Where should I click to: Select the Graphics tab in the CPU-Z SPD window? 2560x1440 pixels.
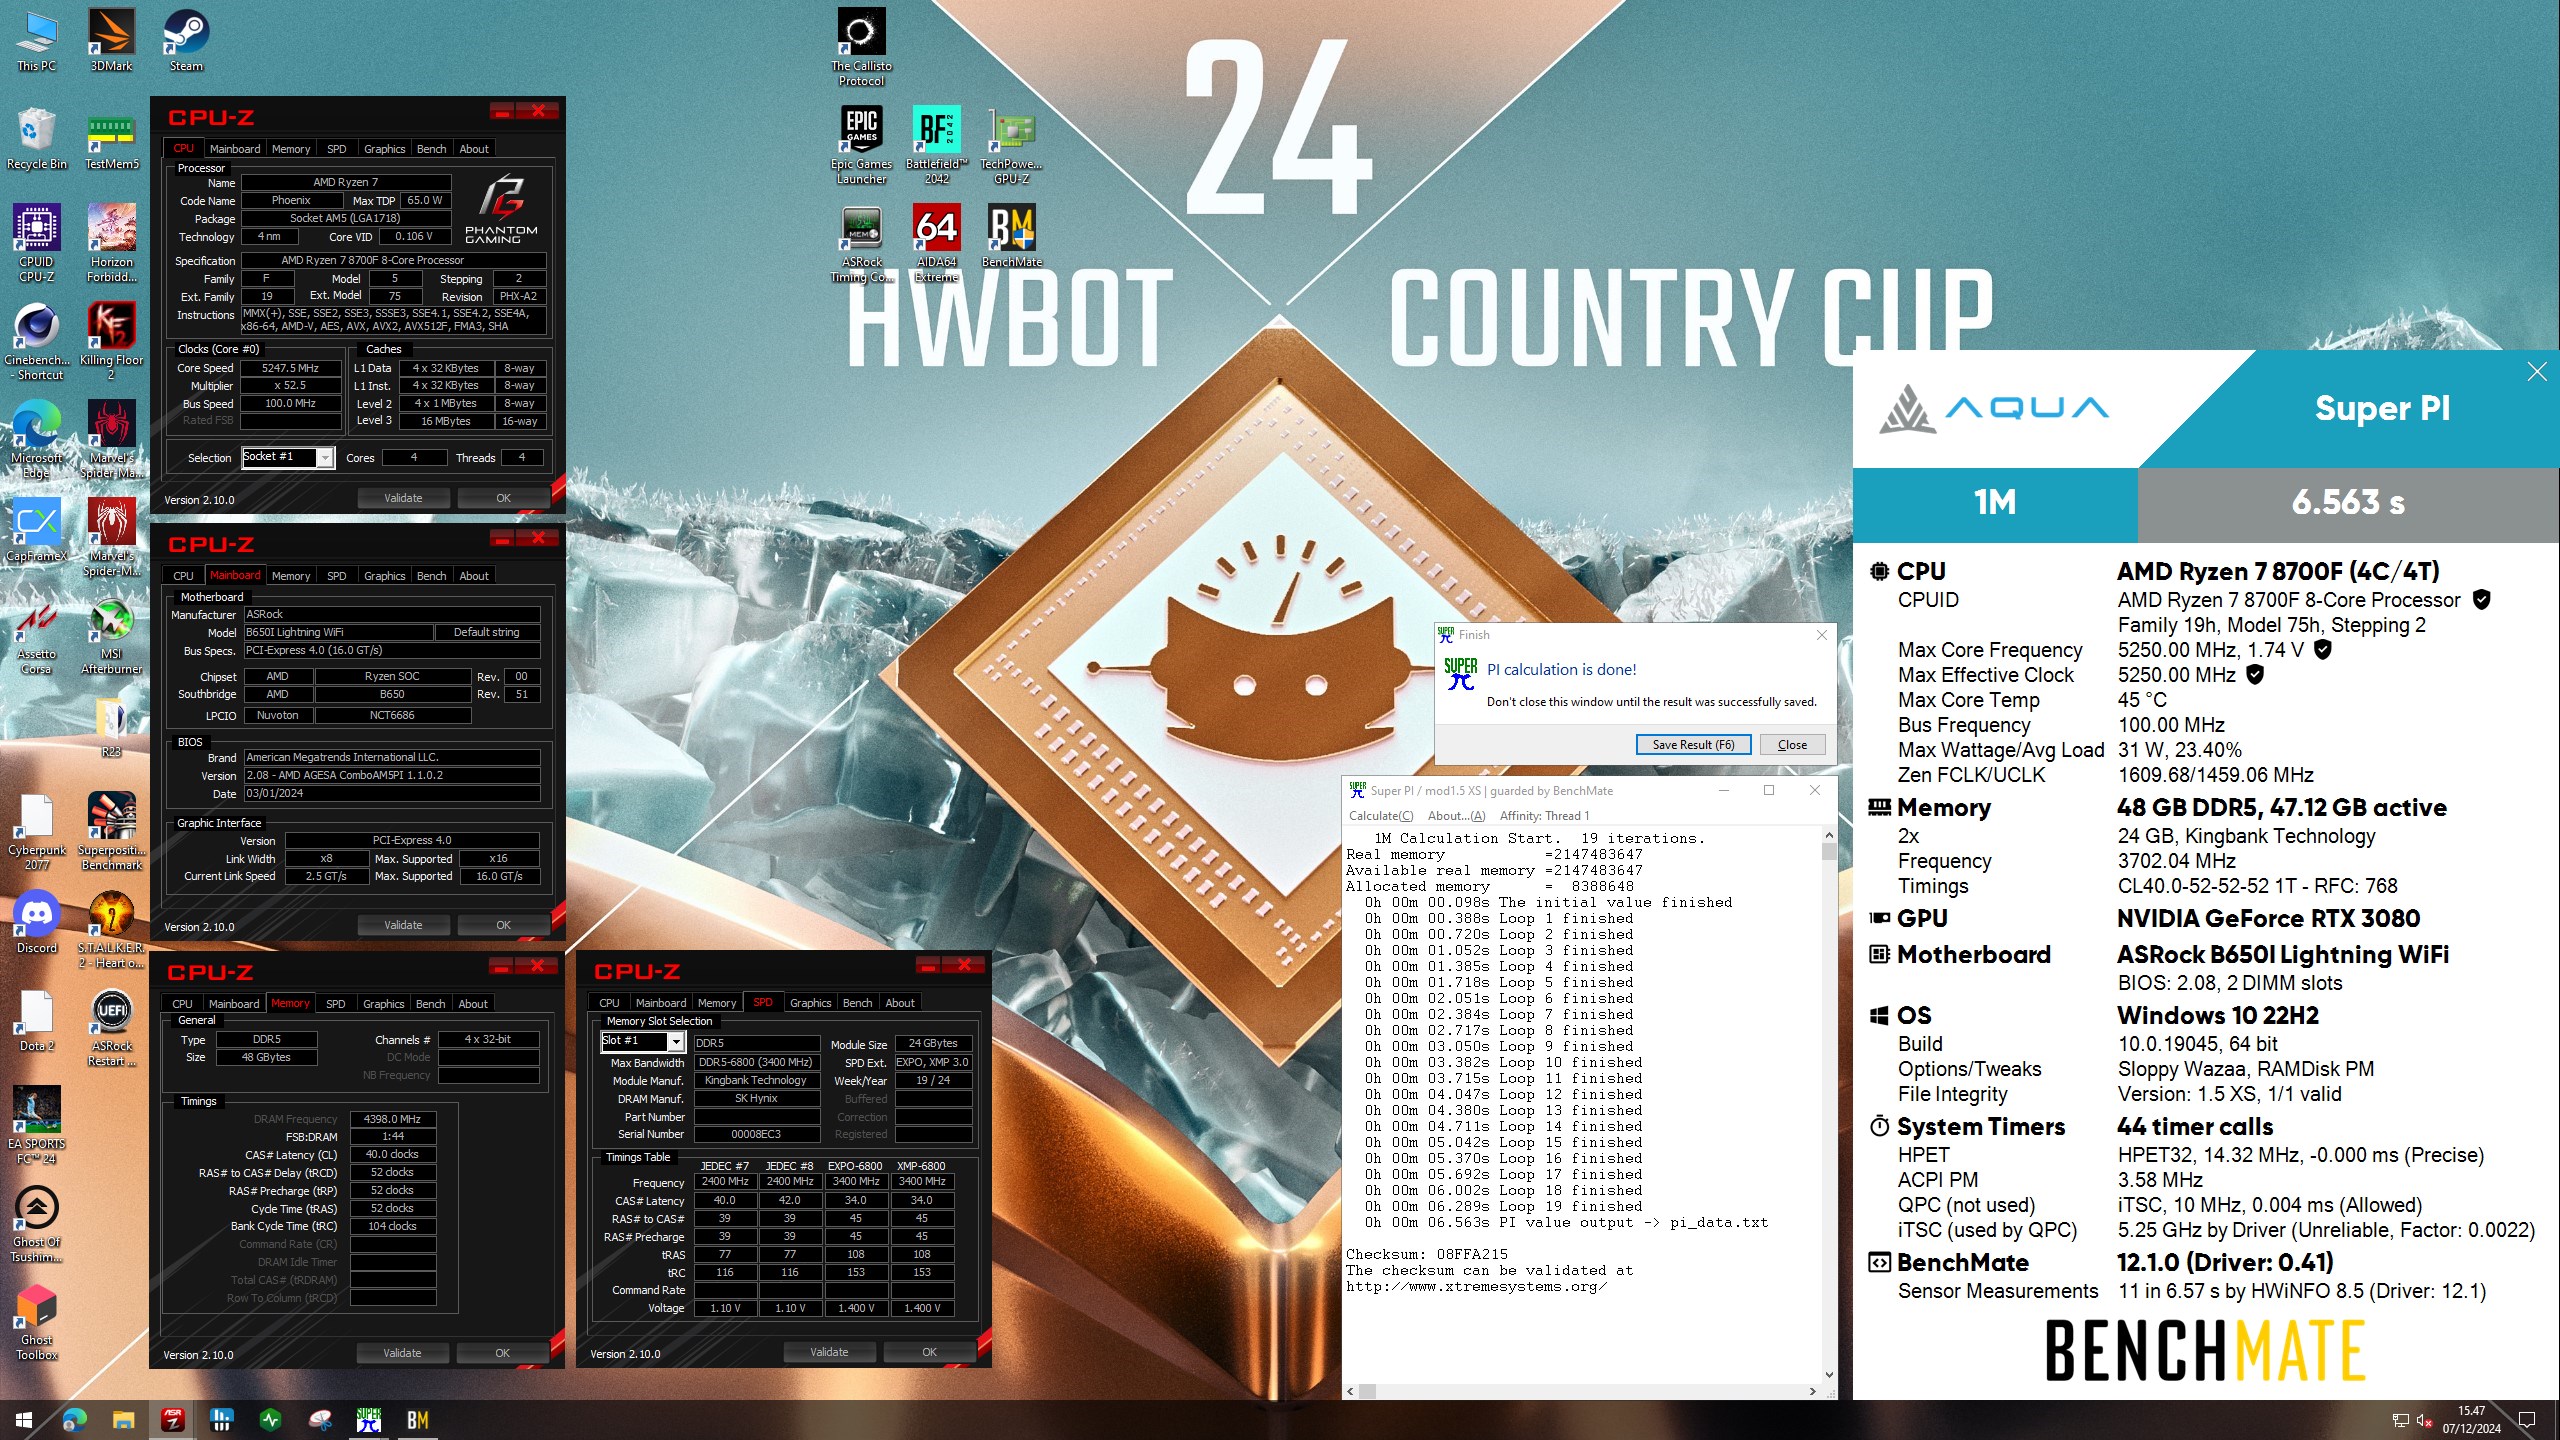(x=810, y=1003)
